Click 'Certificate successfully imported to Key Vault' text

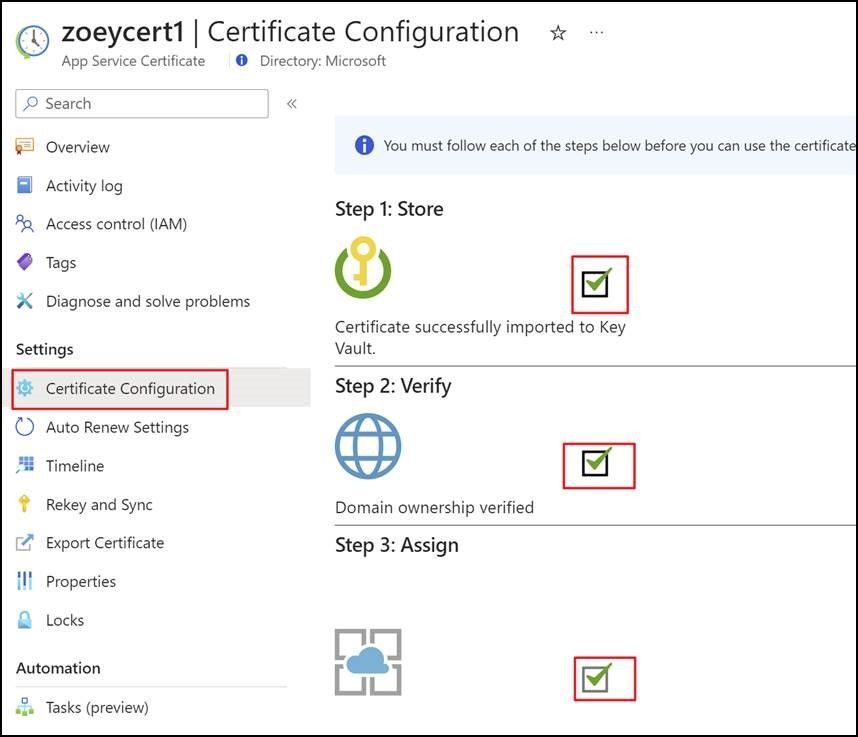(480, 338)
